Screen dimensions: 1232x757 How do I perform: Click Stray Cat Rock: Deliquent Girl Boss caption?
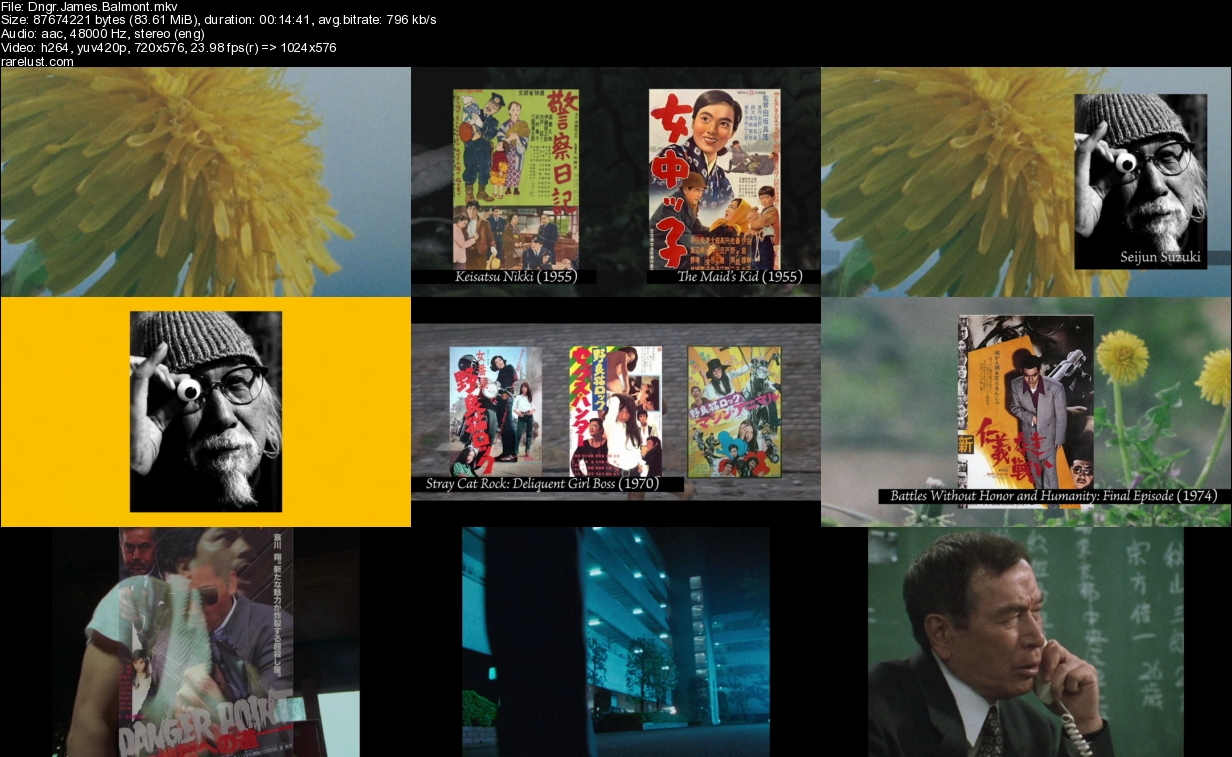click(x=543, y=484)
